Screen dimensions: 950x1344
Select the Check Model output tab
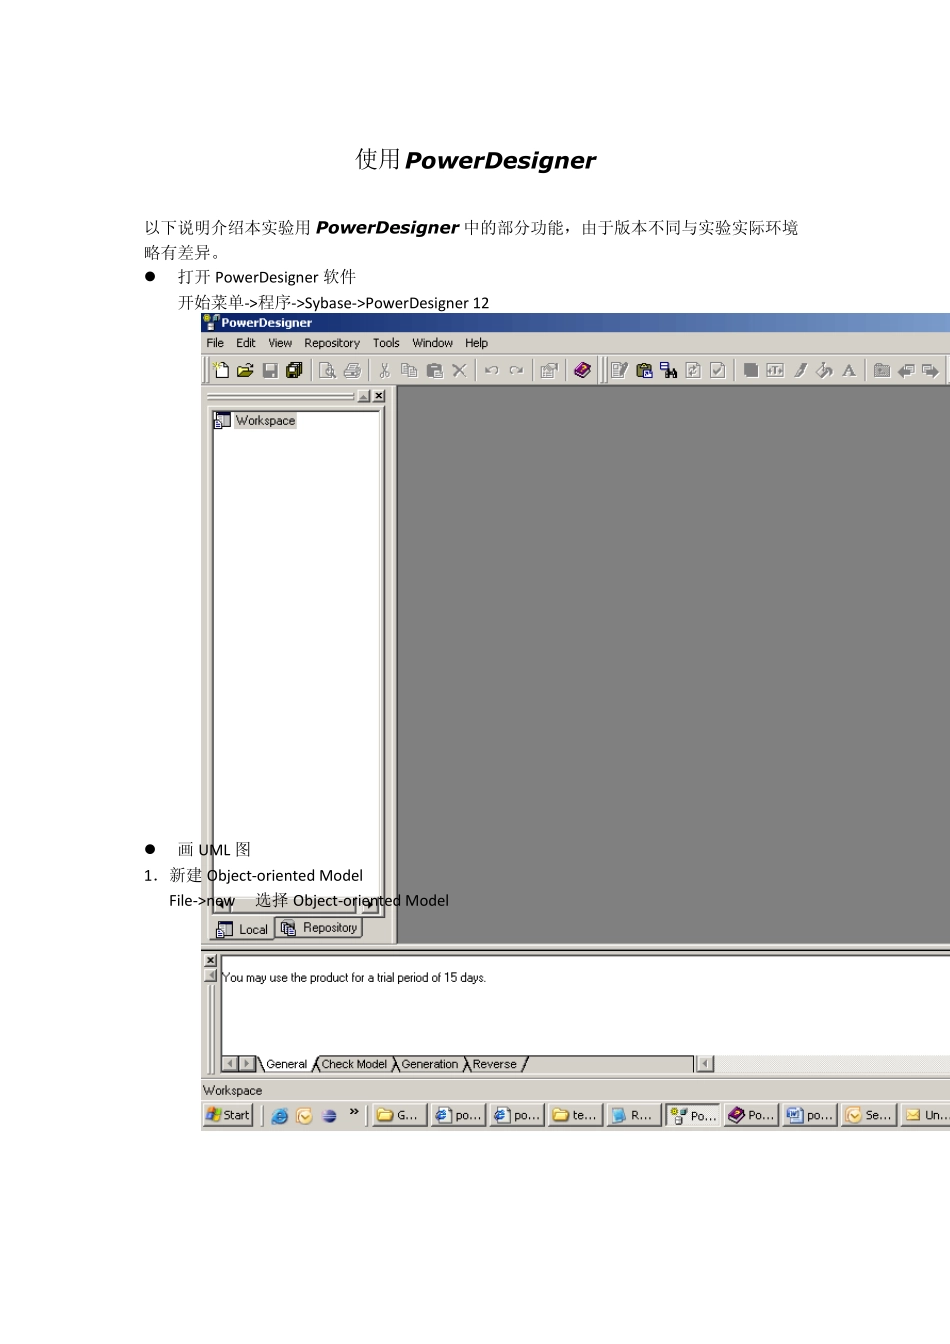point(354,1064)
